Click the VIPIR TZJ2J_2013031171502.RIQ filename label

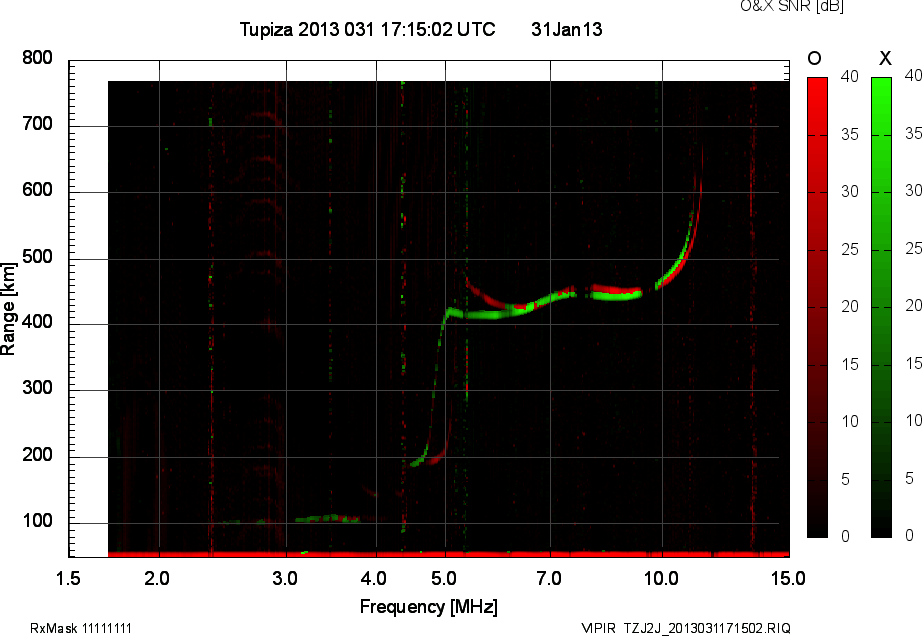[x=686, y=628]
